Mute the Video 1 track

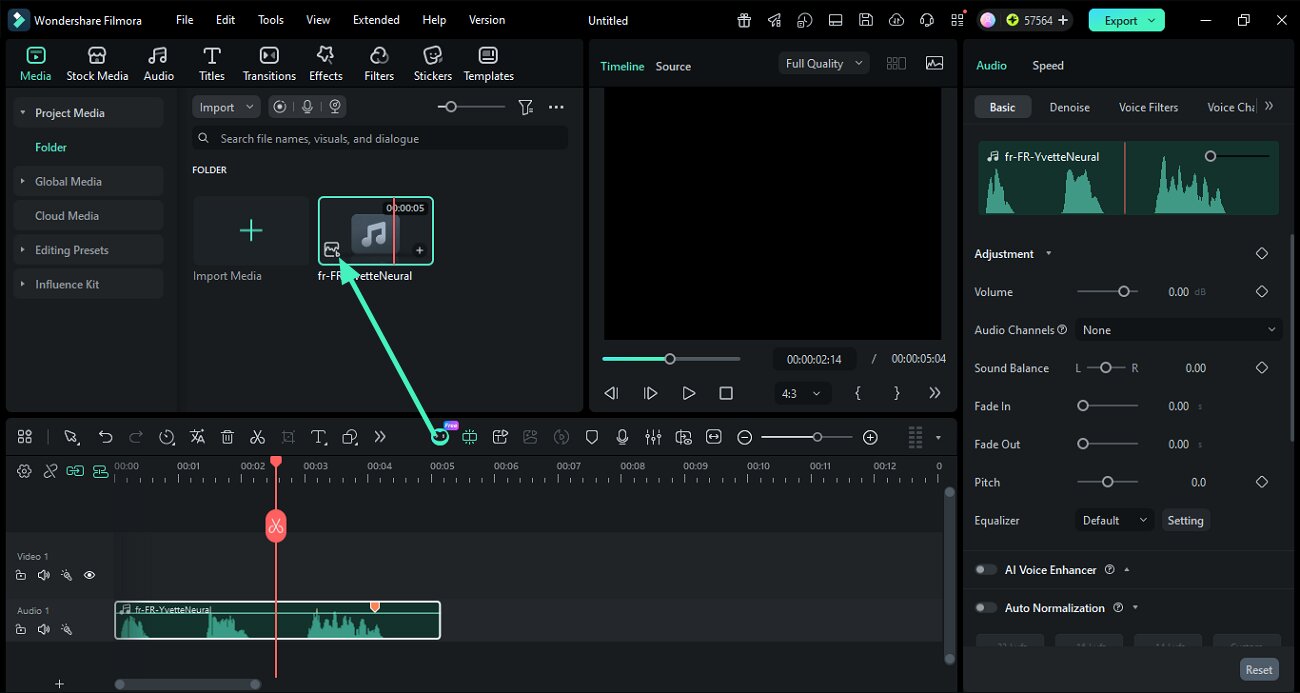(43, 575)
